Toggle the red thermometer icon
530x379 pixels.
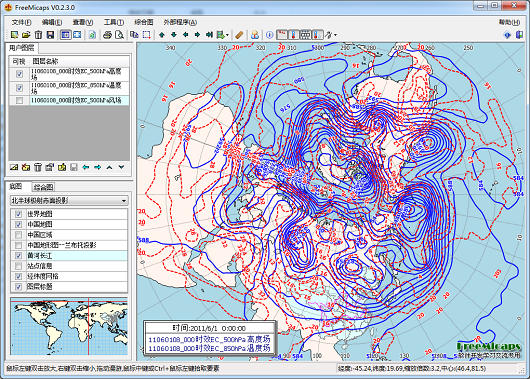click(293, 35)
